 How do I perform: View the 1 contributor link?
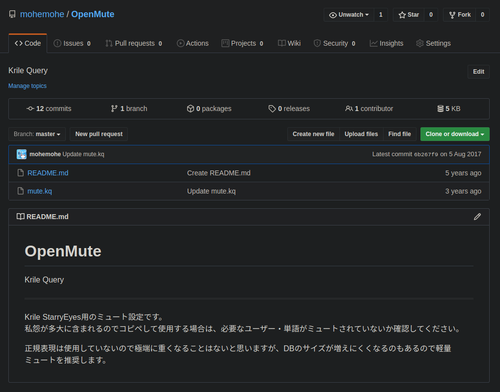click(x=369, y=109)
